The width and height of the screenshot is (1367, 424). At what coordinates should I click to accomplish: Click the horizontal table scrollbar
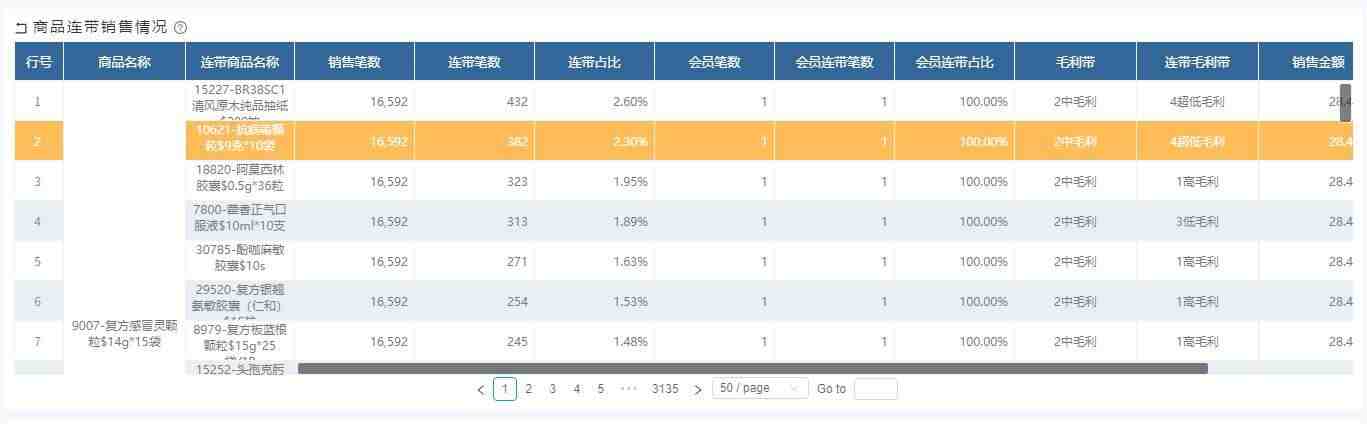(753, 368)
